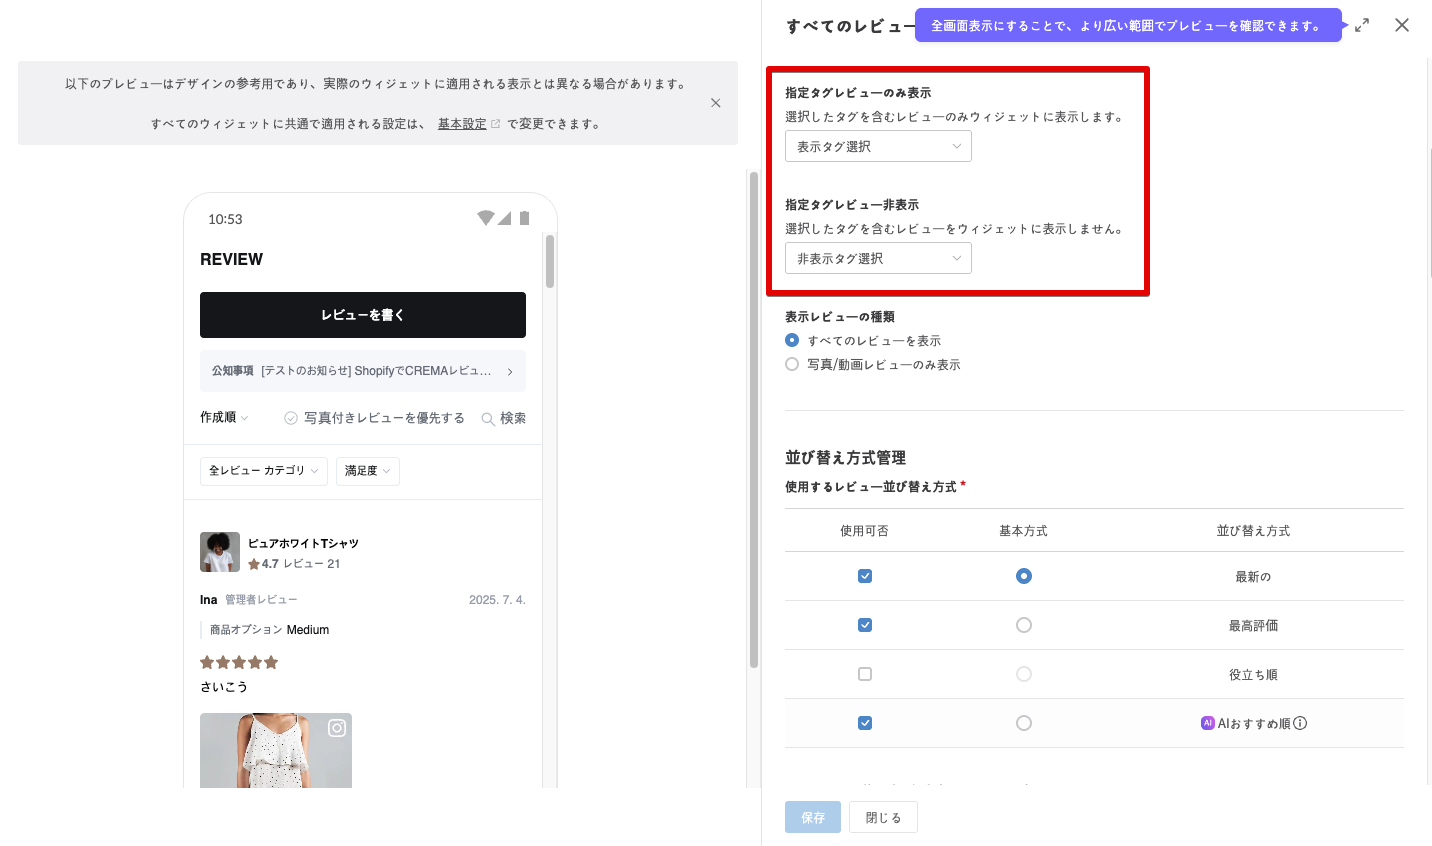Screen dimensions: 1432x846
Task: Set 最高評価 as the default sort method
Action: (x=1023, y=625)
